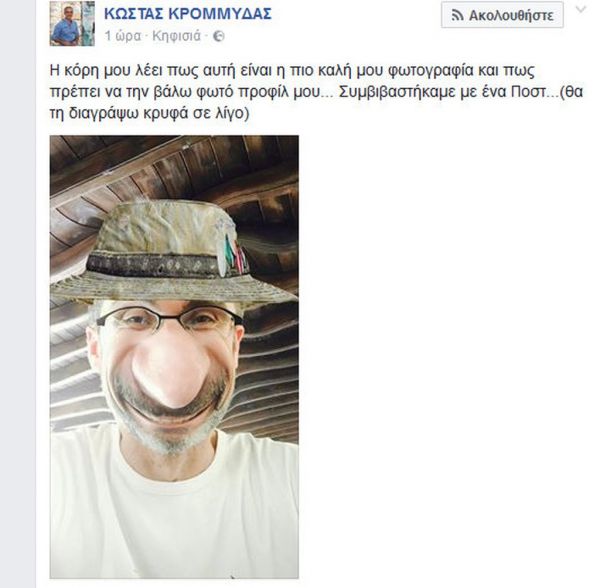The image size is (600, 588).
Task: Open the Κηφισιά location link
Action: point(176,36)
